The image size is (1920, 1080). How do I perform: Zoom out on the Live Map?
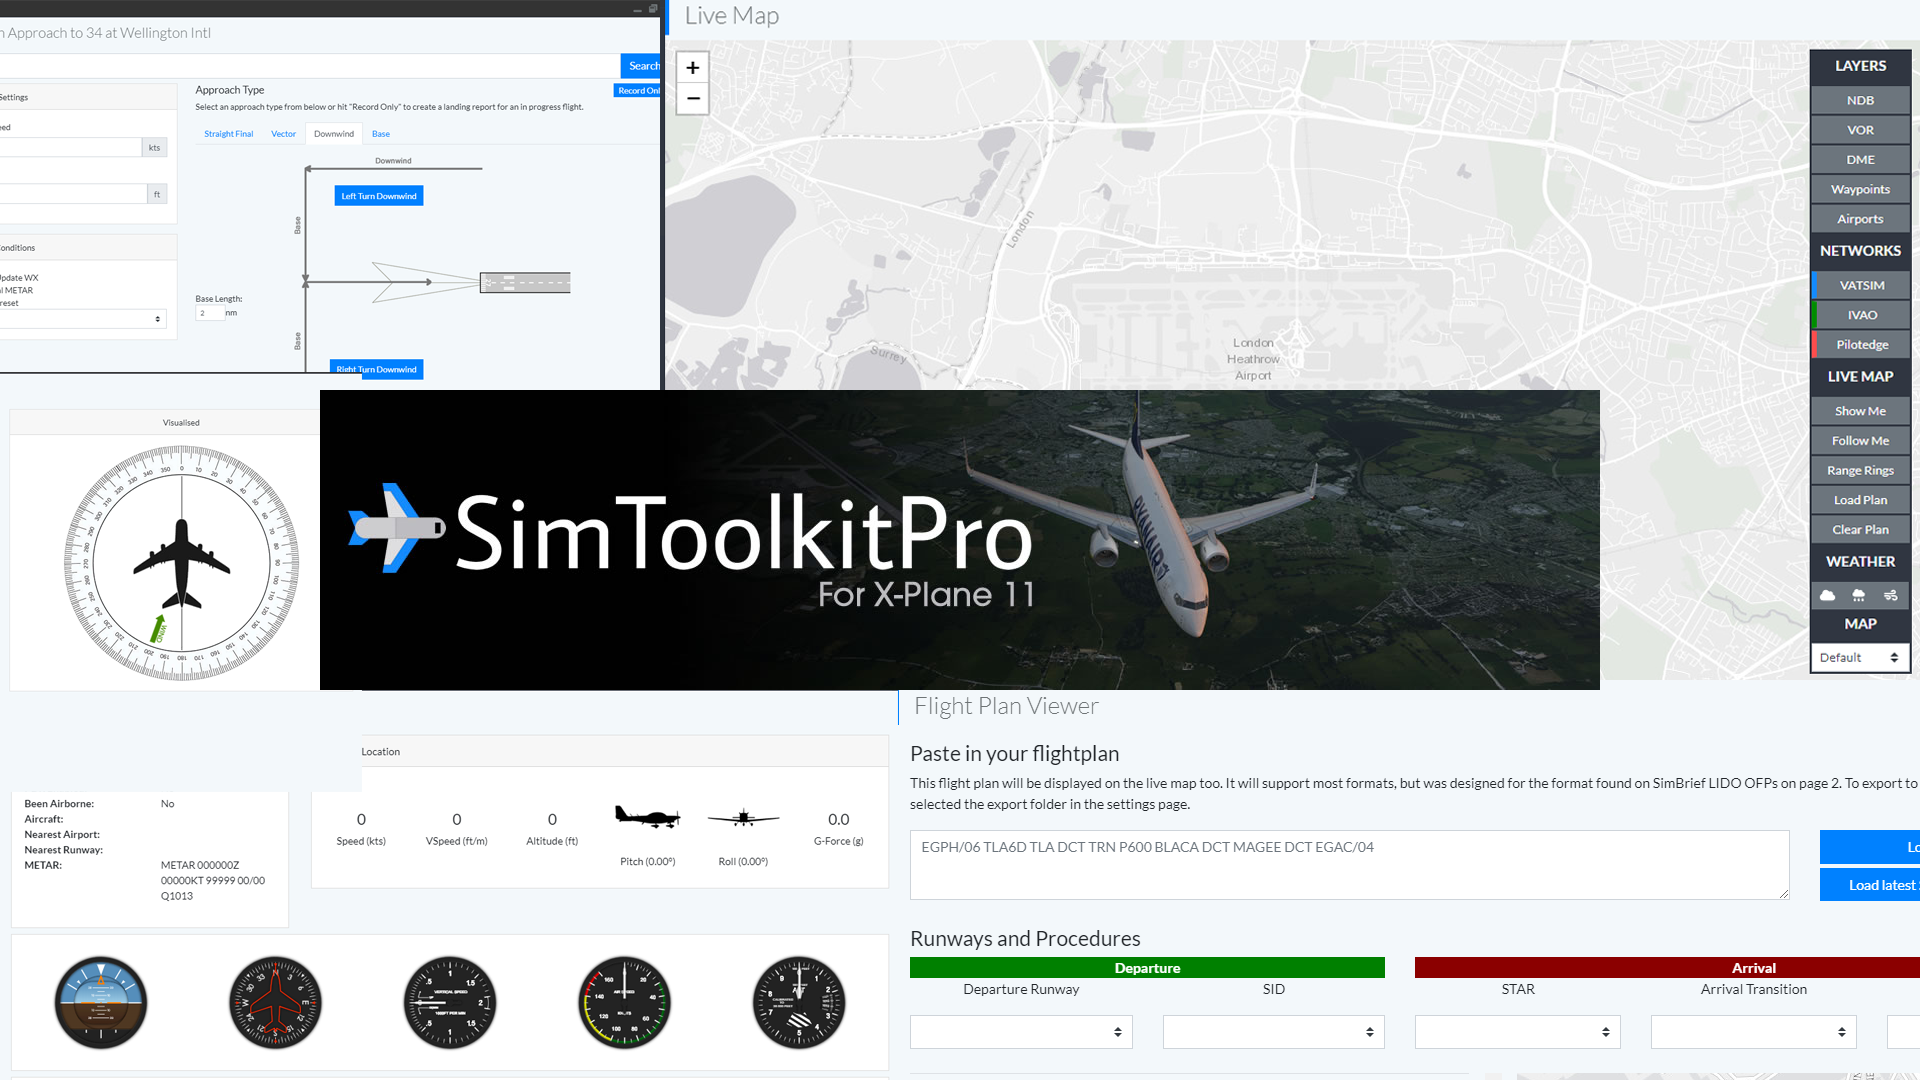tap(692, 99)
